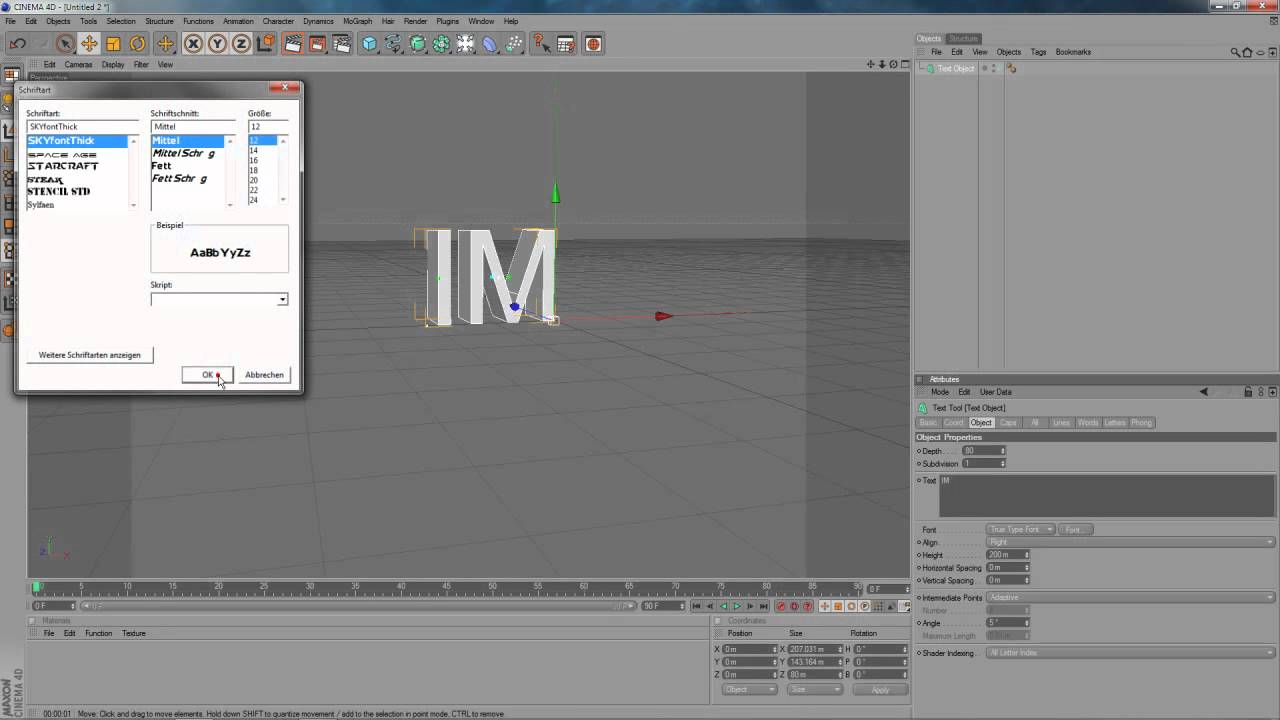Click Weitere Schriftarten anzeigen button

coord(90,355)
